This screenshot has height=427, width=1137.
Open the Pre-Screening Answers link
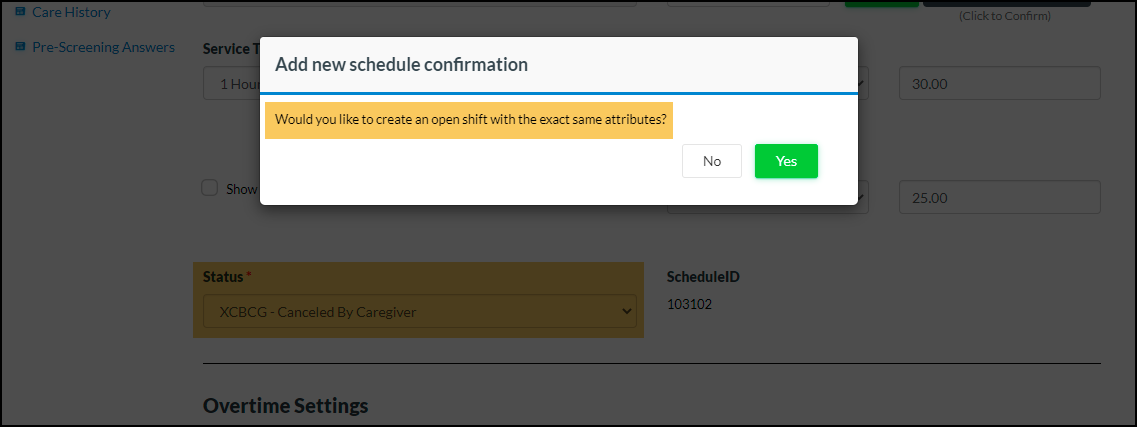coord(103,47)
